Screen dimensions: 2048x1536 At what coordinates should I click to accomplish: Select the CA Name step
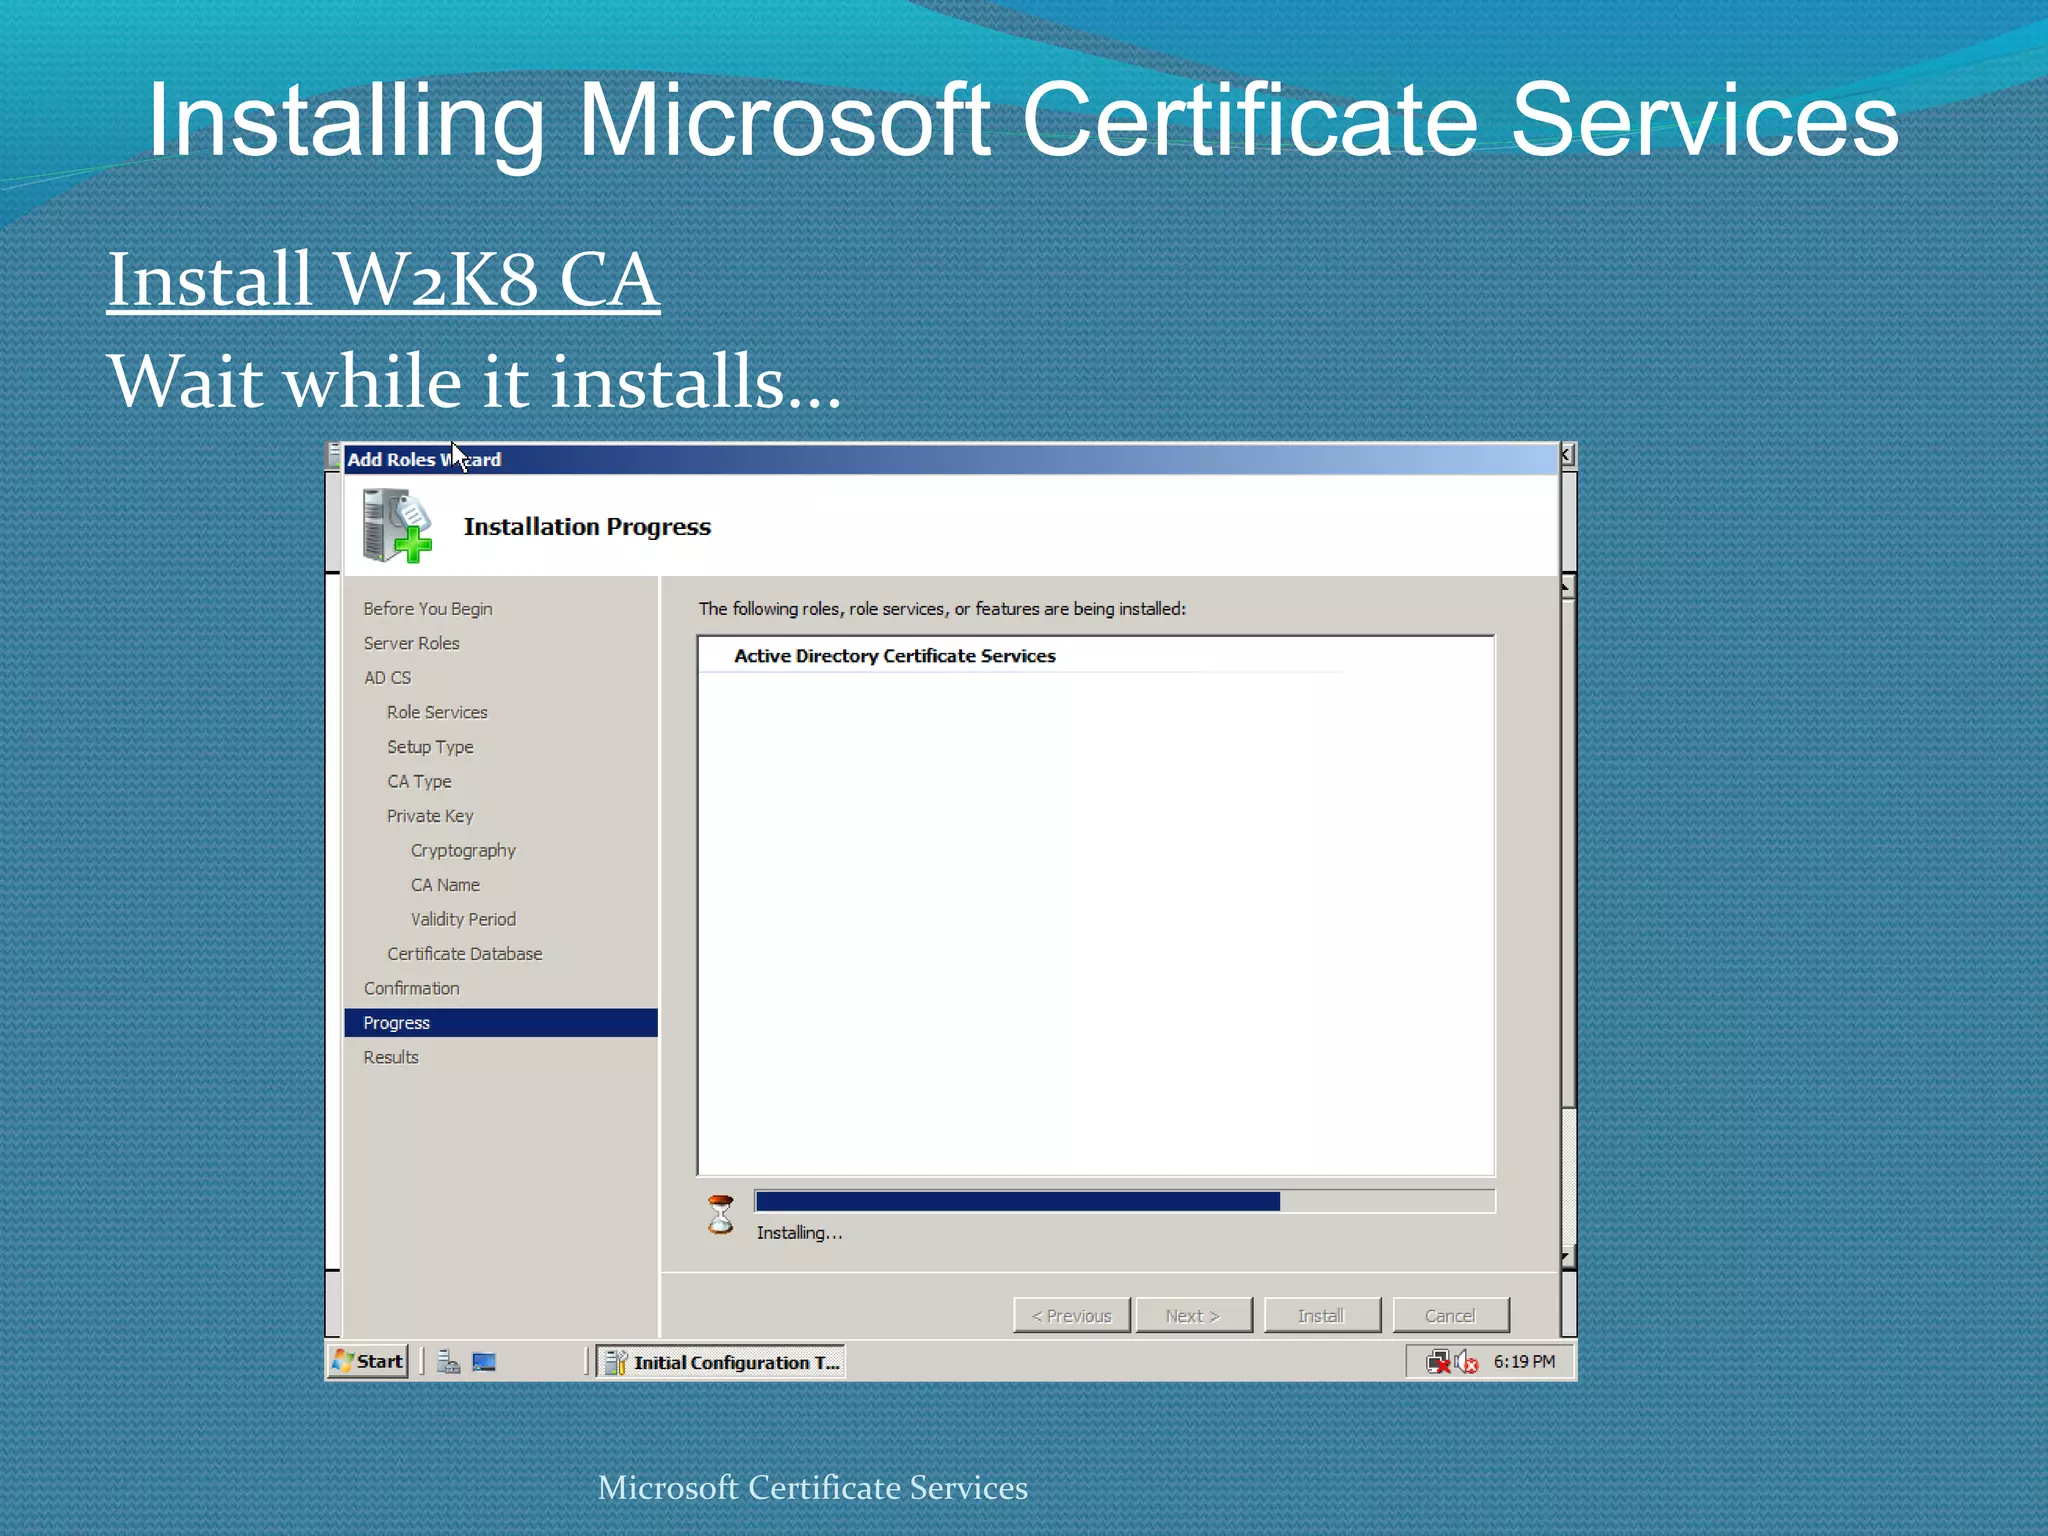[445, 885]
